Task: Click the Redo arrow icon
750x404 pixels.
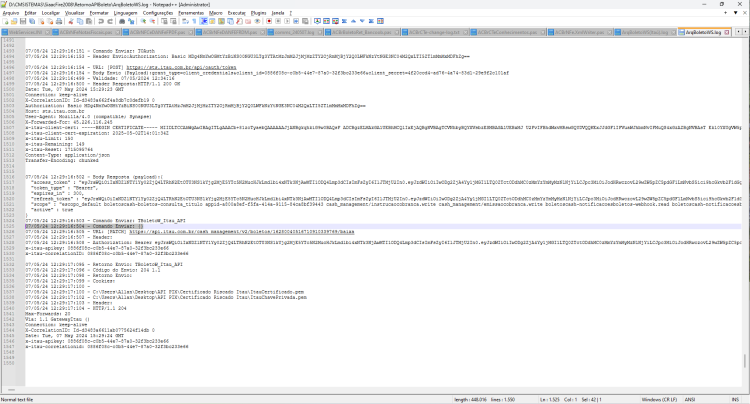Action: point(110,21)
